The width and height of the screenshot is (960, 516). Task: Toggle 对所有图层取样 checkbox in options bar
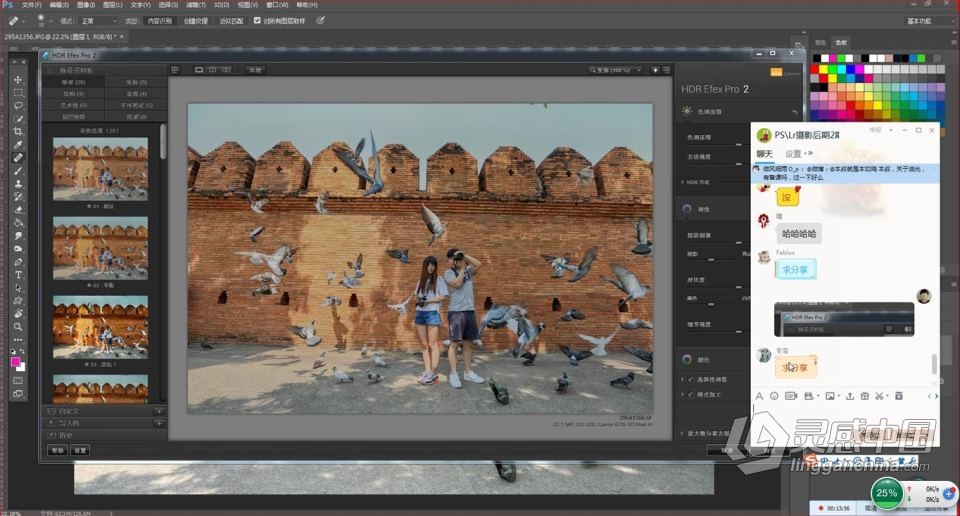(257, 20)
